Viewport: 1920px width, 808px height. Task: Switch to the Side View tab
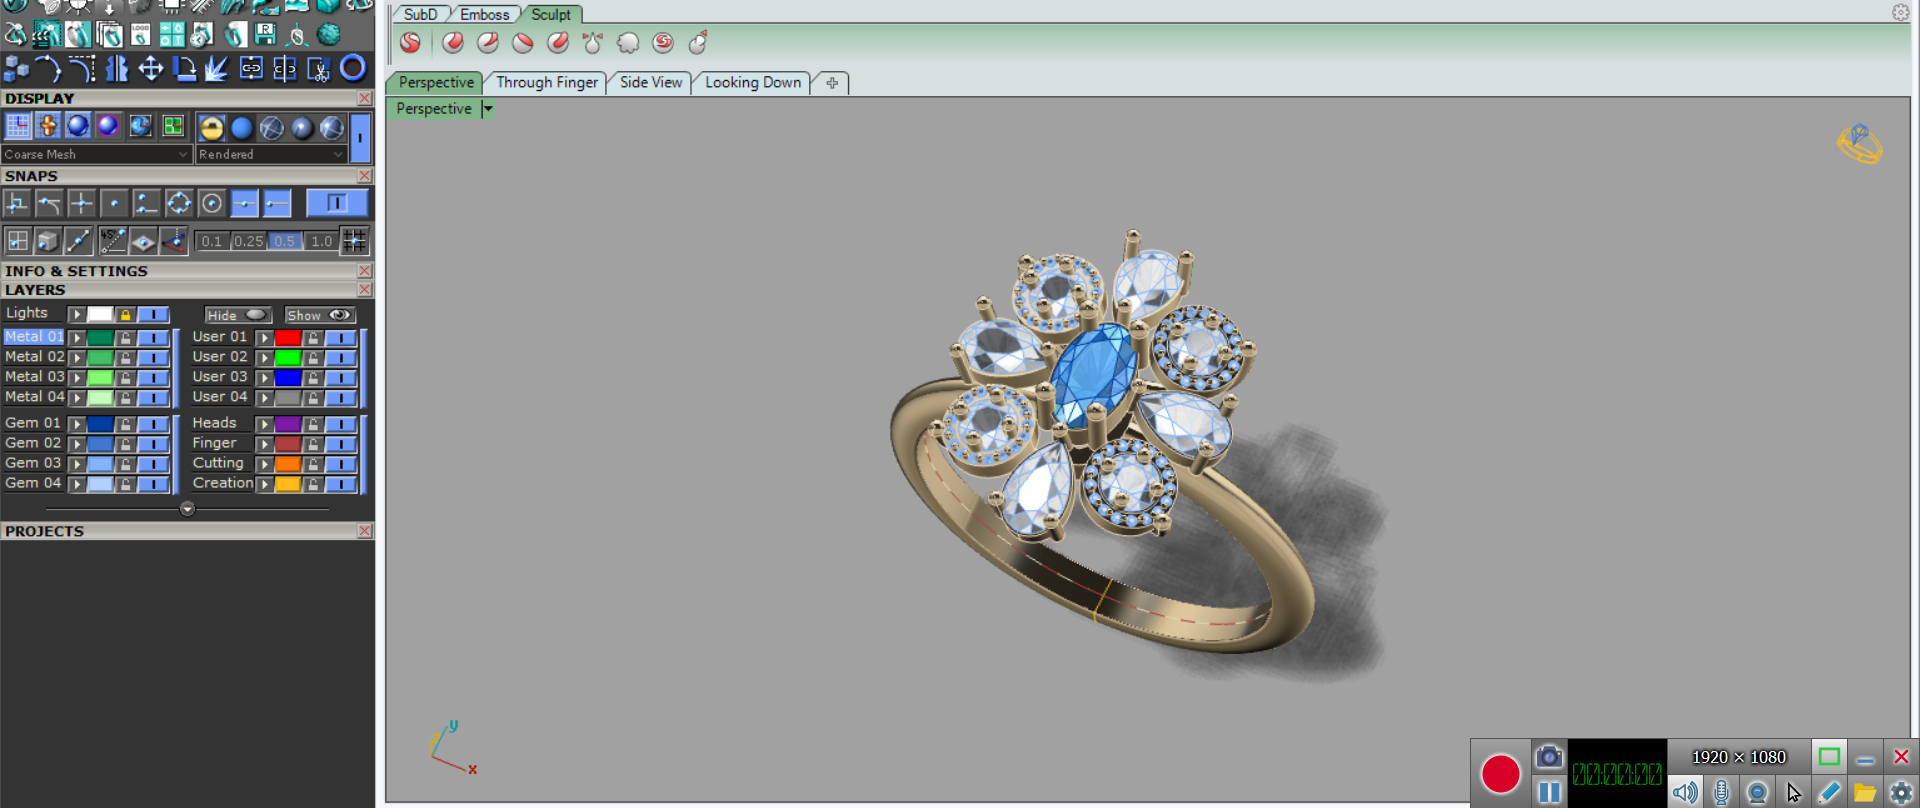click(650, 83)
